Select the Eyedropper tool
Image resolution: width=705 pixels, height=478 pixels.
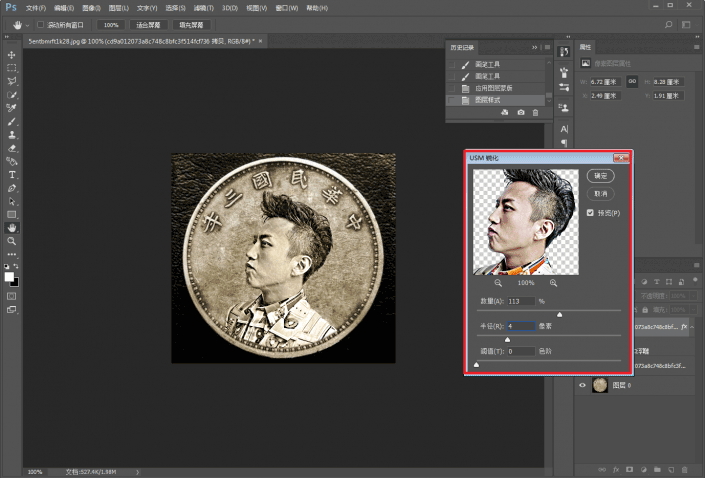point(12,108)
